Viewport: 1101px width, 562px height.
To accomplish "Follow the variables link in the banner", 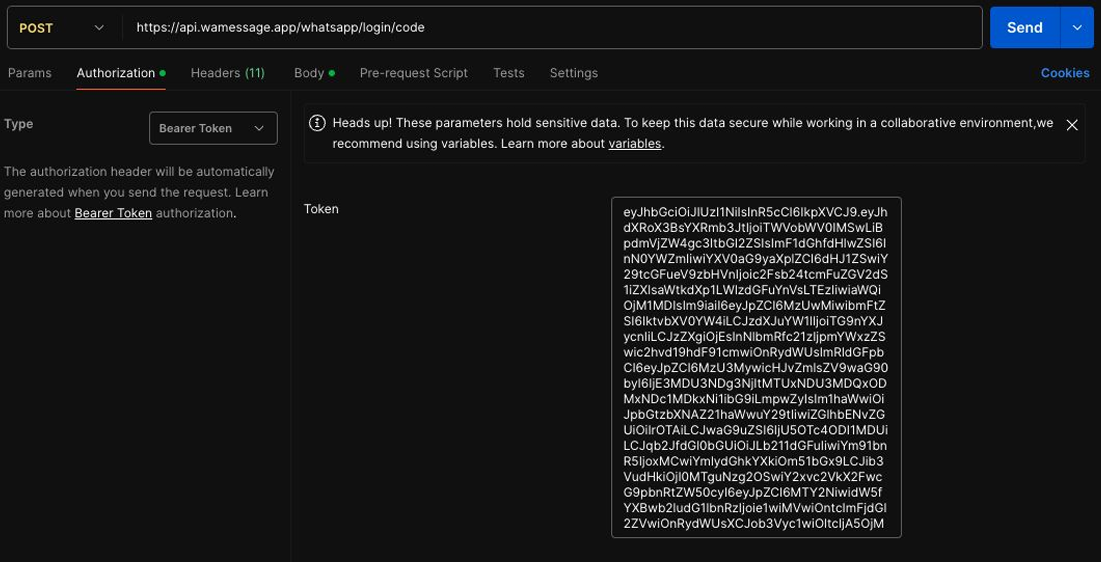I will [x=635, y=144].
